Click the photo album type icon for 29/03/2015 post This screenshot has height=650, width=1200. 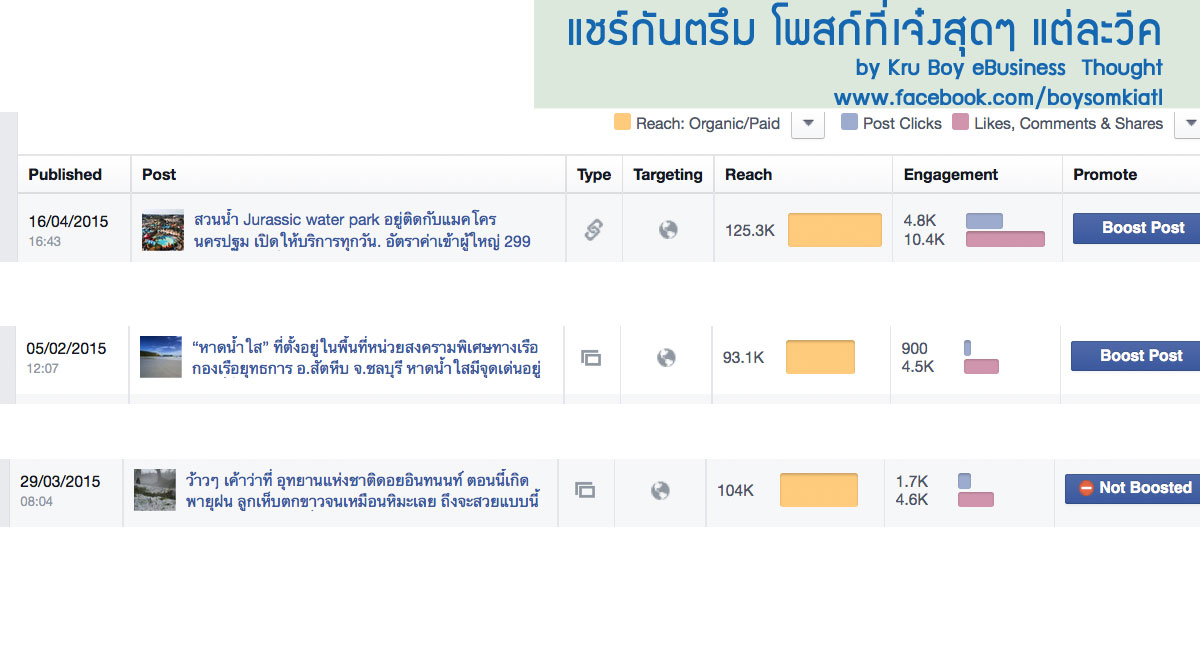pyautogui.click(x=585, y=490)
